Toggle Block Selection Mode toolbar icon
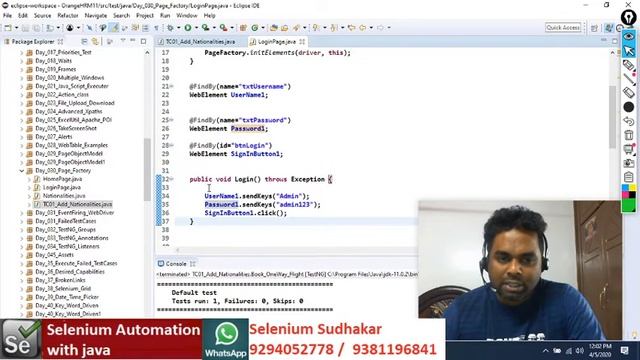The width and height of the screenshot is (640, 360). pyautogui.click(x=145, y=28)
